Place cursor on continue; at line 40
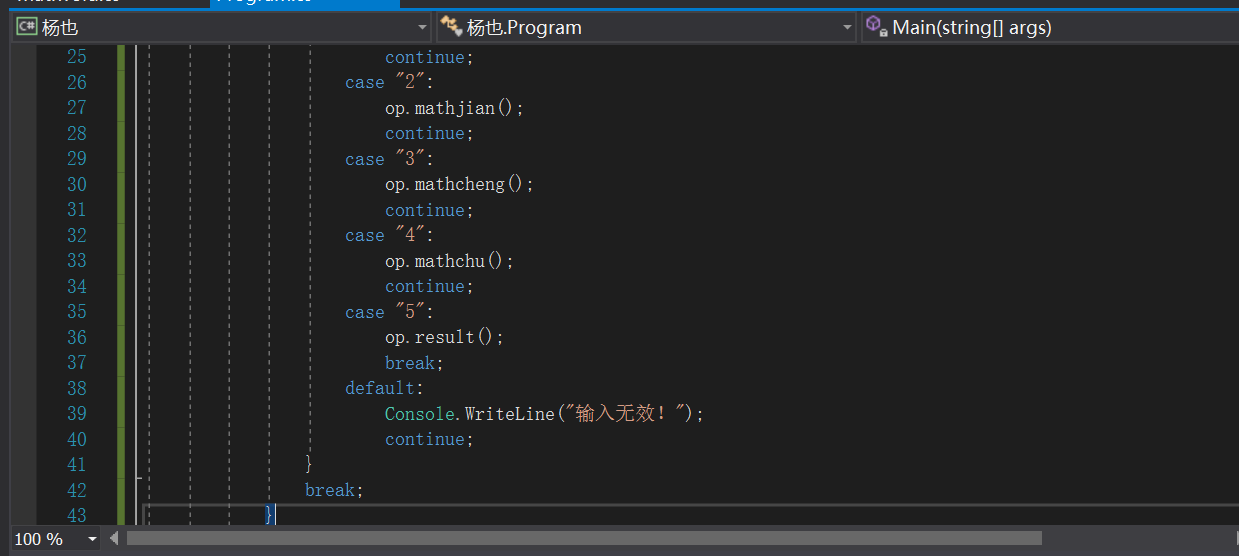The image size is (1239, 556). point(429,439)
